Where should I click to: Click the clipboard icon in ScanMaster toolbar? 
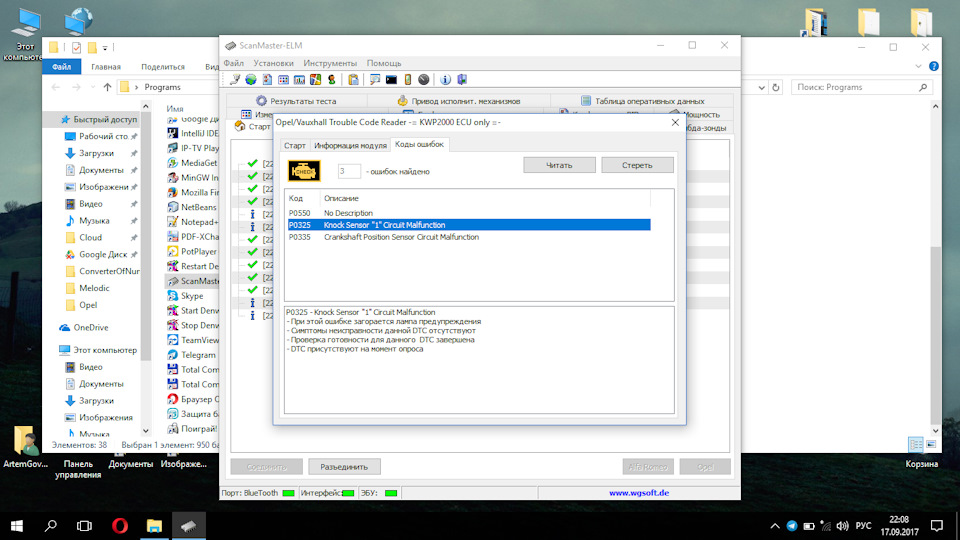click(353, 80)
